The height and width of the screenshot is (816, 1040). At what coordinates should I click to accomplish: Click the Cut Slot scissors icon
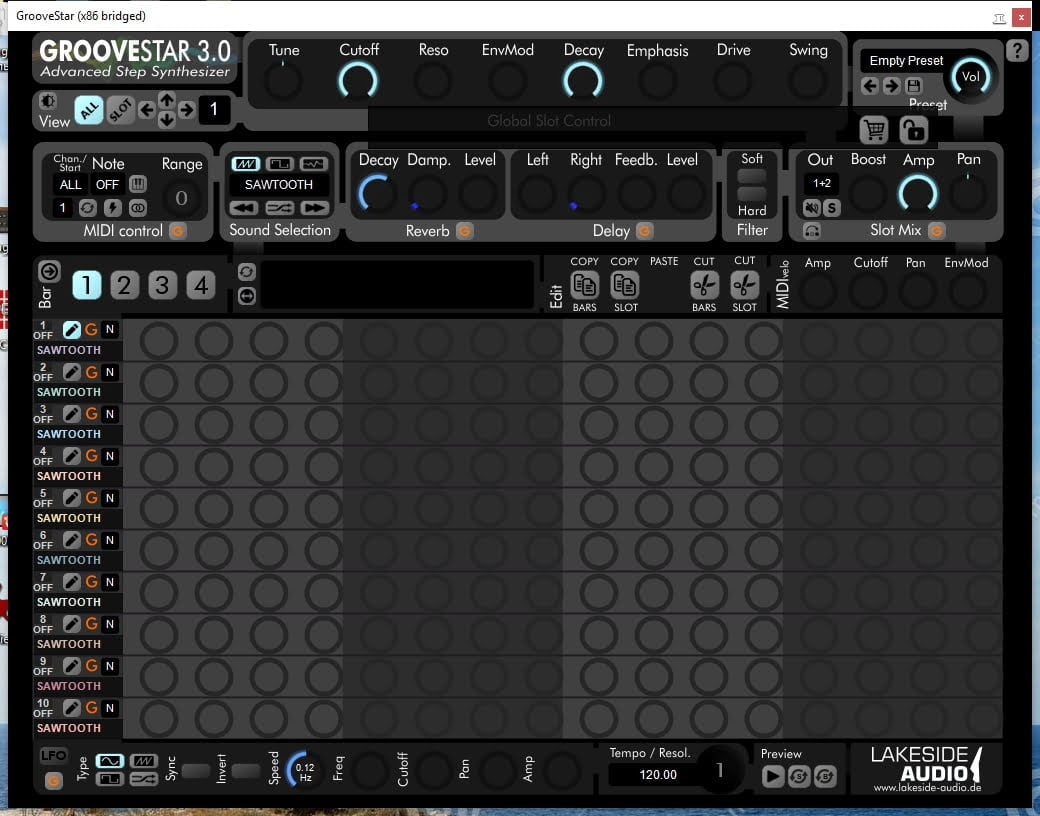coord(744,285)
